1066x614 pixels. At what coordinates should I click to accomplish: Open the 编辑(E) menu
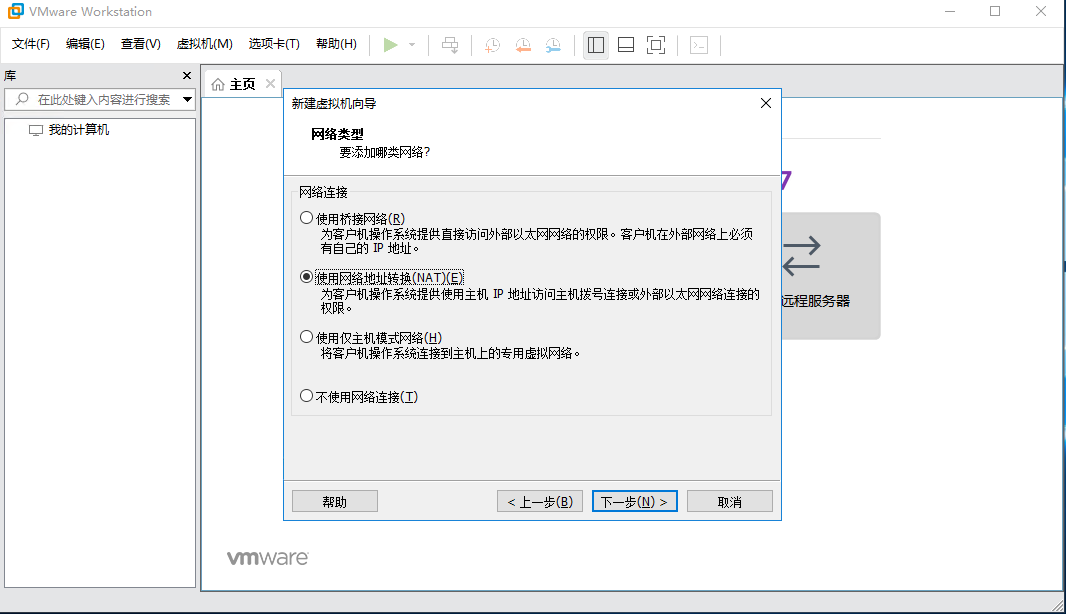85,44
